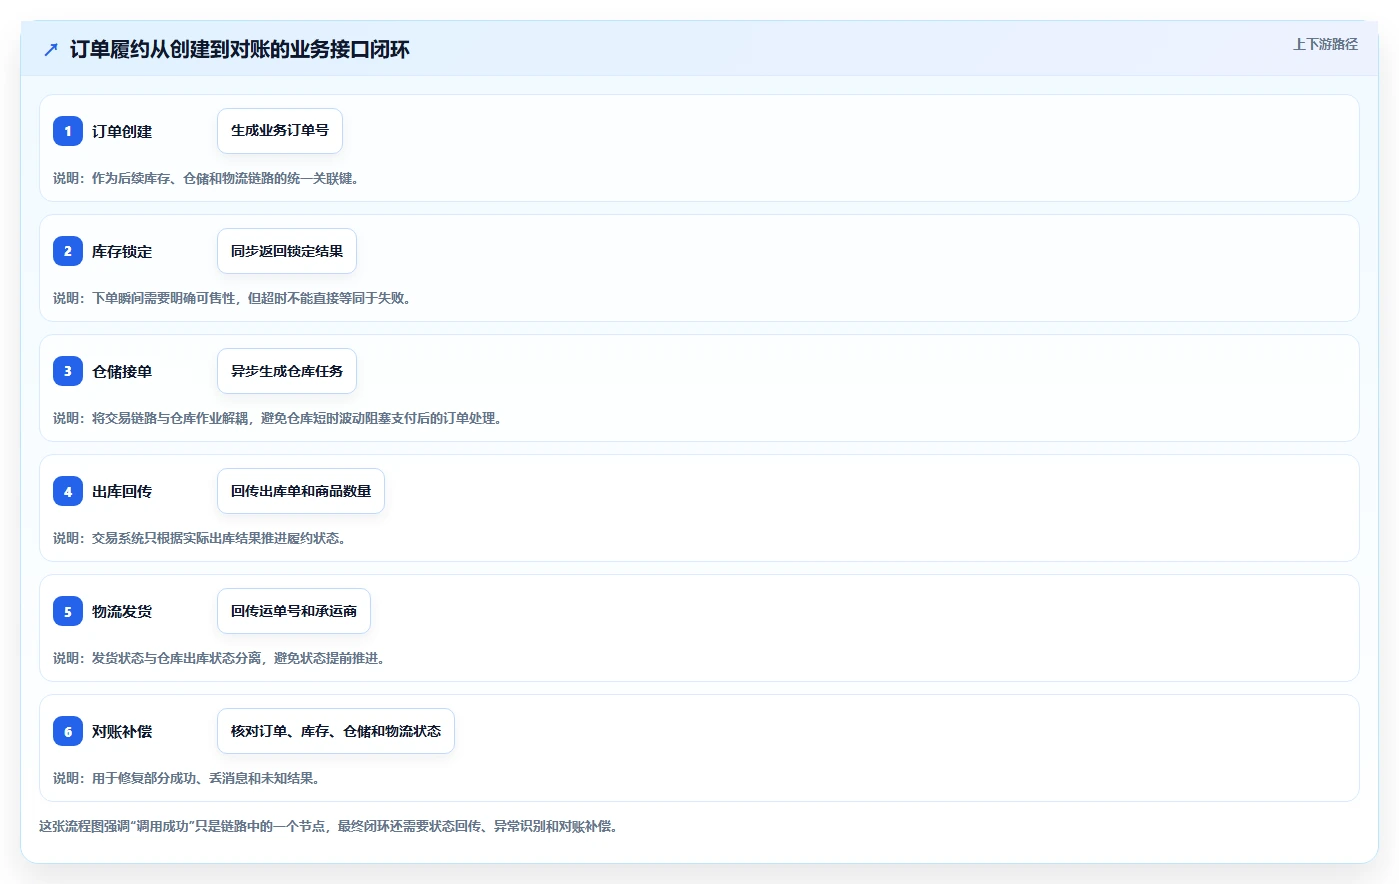Click the 对账补偿 step name
The width and height of the screenshot is (1399, 884).
point(122,731)
